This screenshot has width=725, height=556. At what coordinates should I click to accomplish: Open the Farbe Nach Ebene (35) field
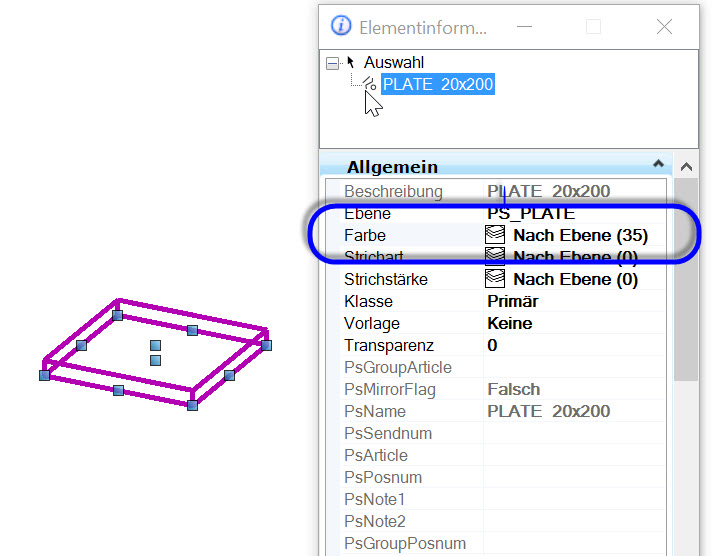coord(574,235)
